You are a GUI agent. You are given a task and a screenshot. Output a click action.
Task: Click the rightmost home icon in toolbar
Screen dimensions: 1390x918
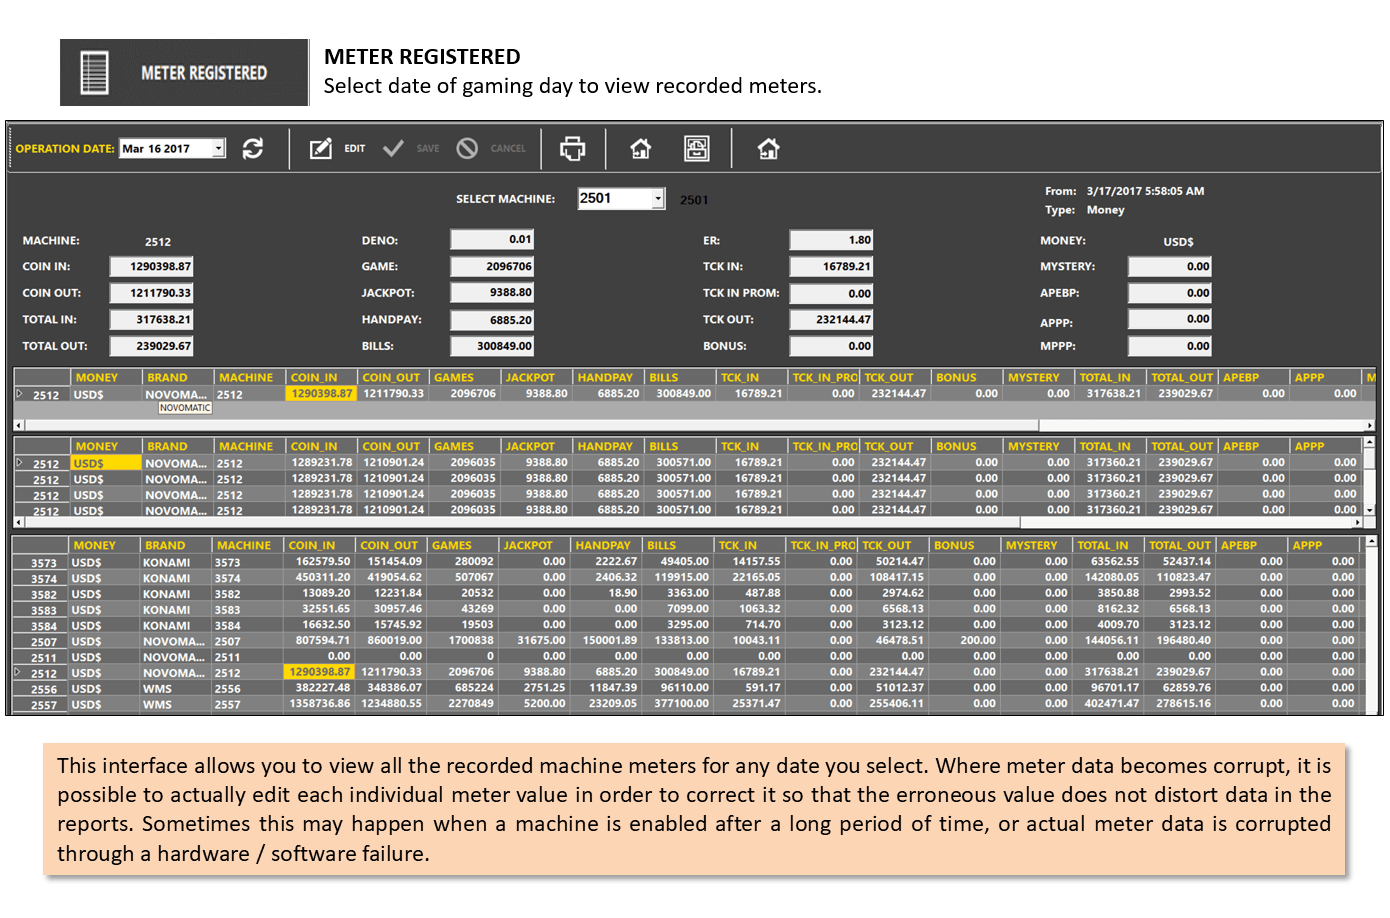768,149
